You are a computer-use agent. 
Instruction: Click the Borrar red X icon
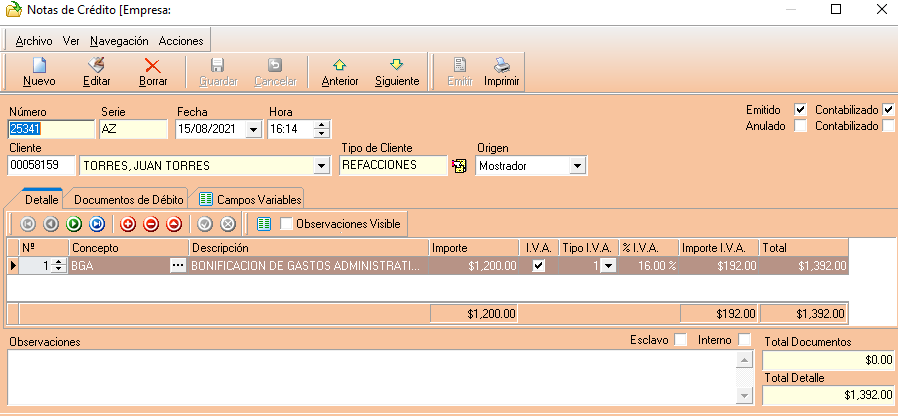[153, 65]
